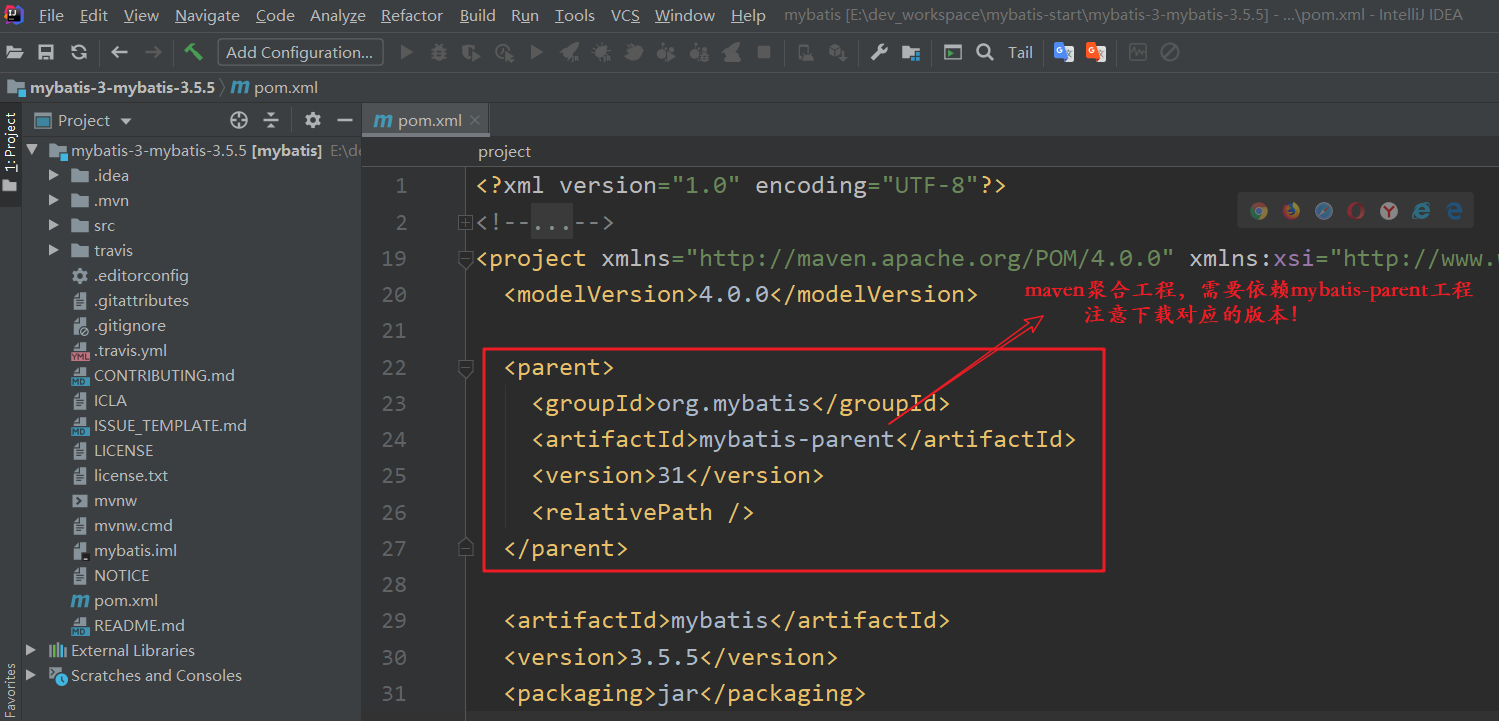Image resolution: width=1499 pixels, height=721 pixels.
Task: Click the Run Anything terminal icon
Action: (953, 52)
